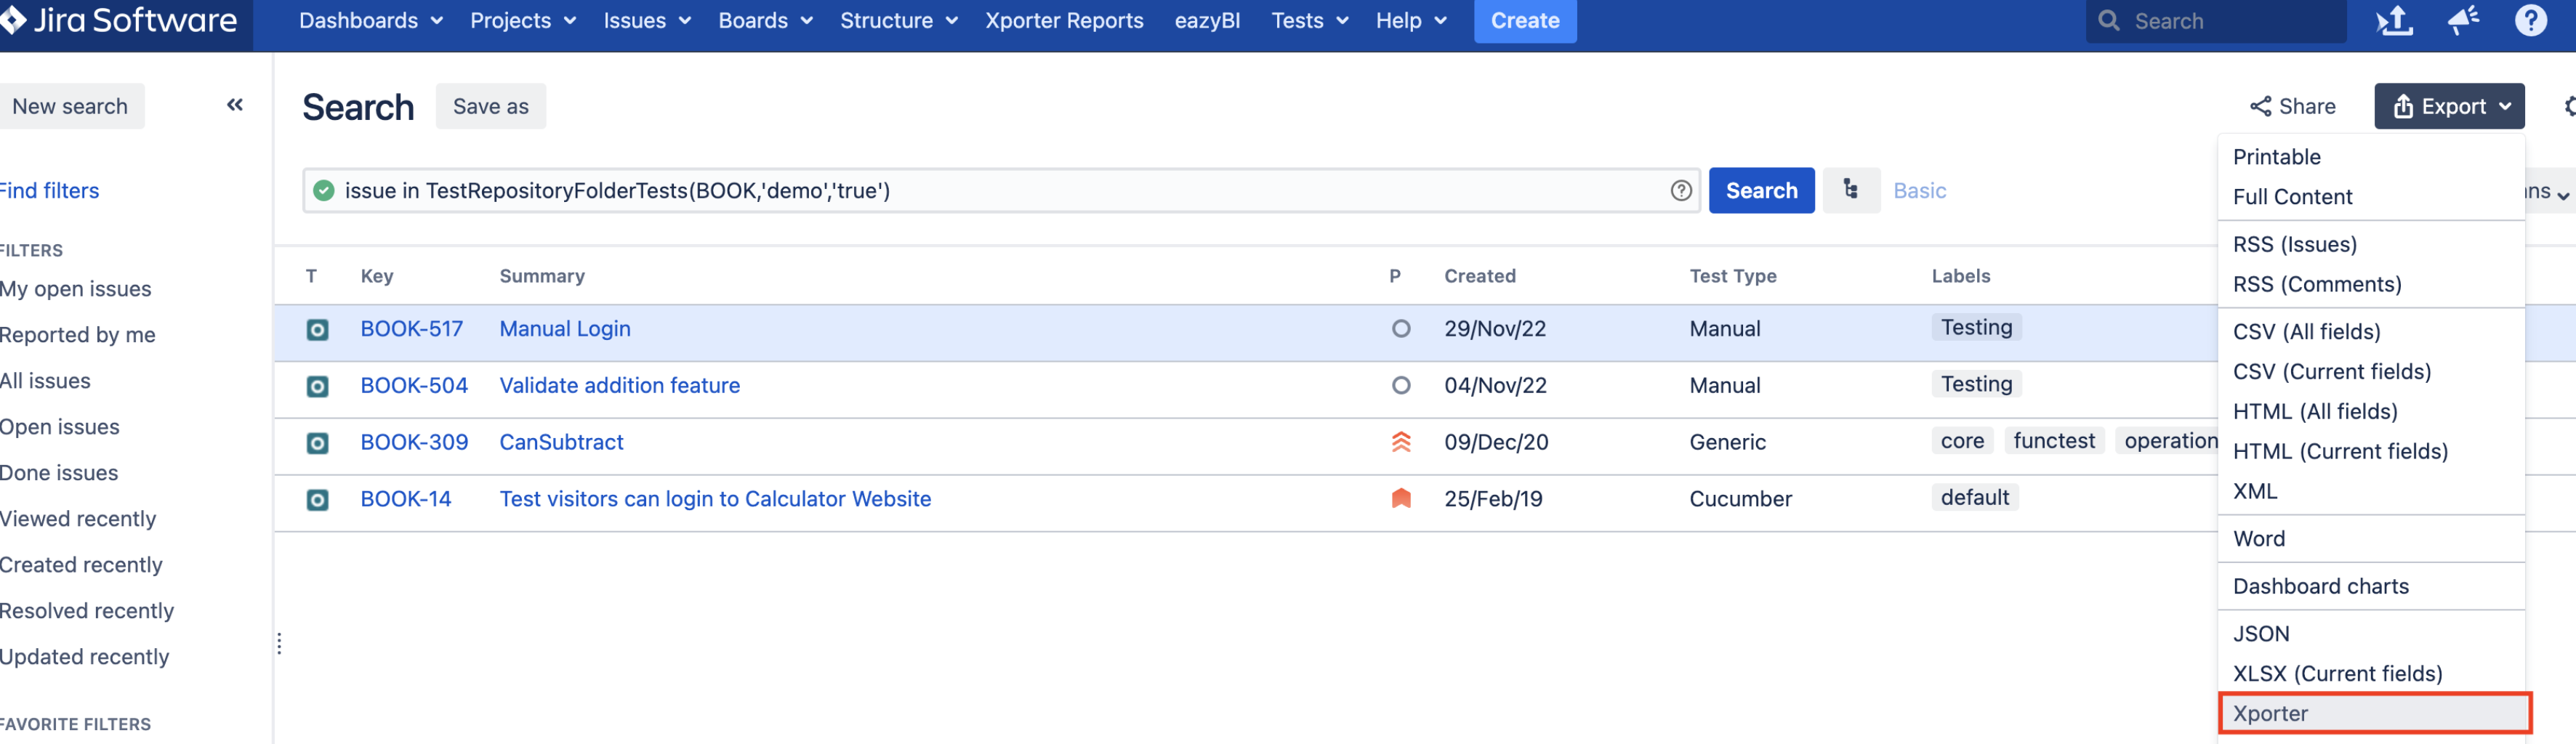Choose XLSX (Current fields) export option
This screenshot has height=744, width=2576.
point(2371,674)
